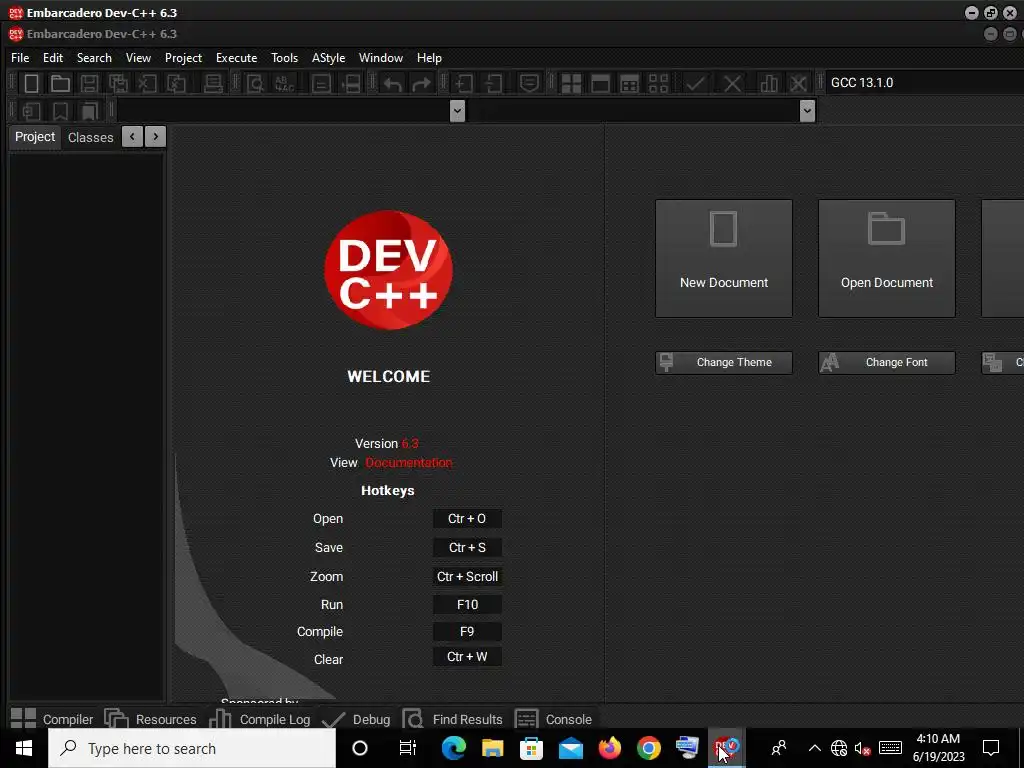Click the Save floppy disk icon

coord(89,84)
